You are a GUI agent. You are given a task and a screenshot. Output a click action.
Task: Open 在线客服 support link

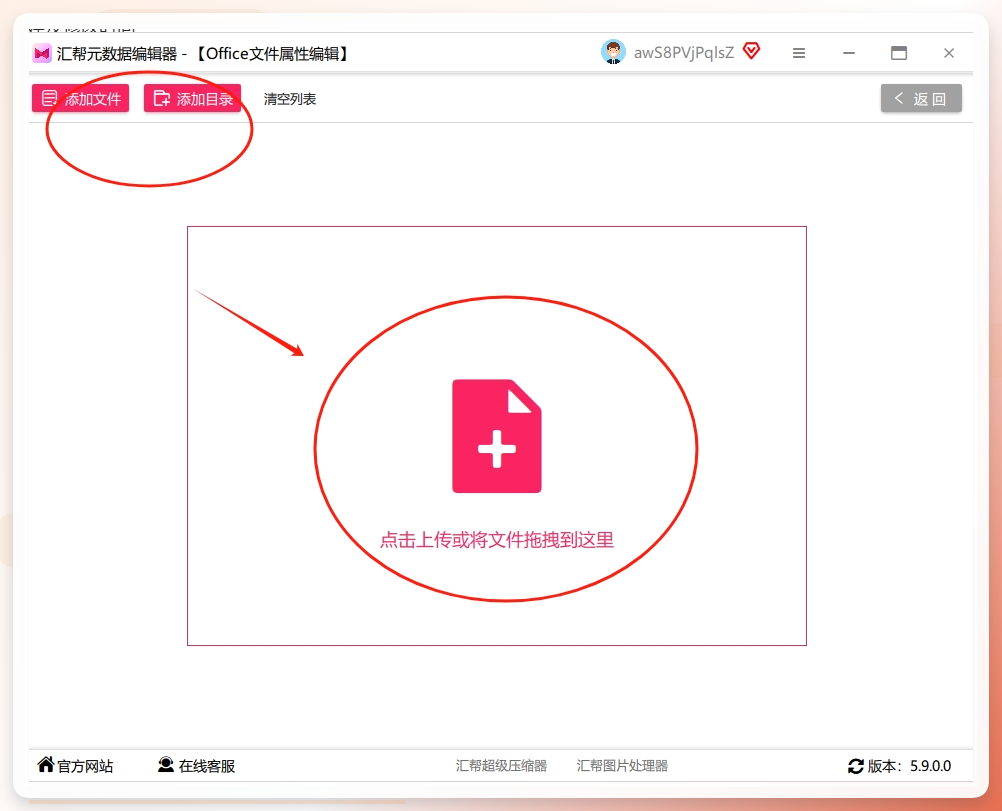point(197,766)
